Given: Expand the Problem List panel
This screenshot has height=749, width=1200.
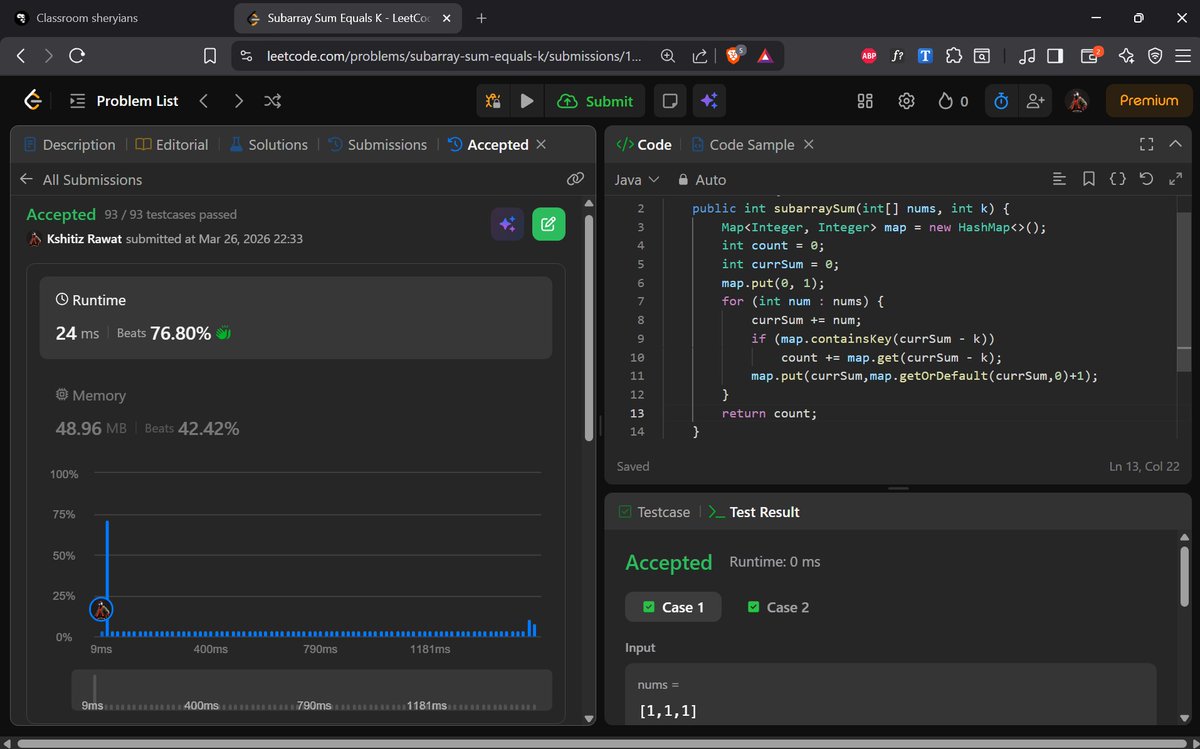Looking at the screenshot, I should coord(124,101).
